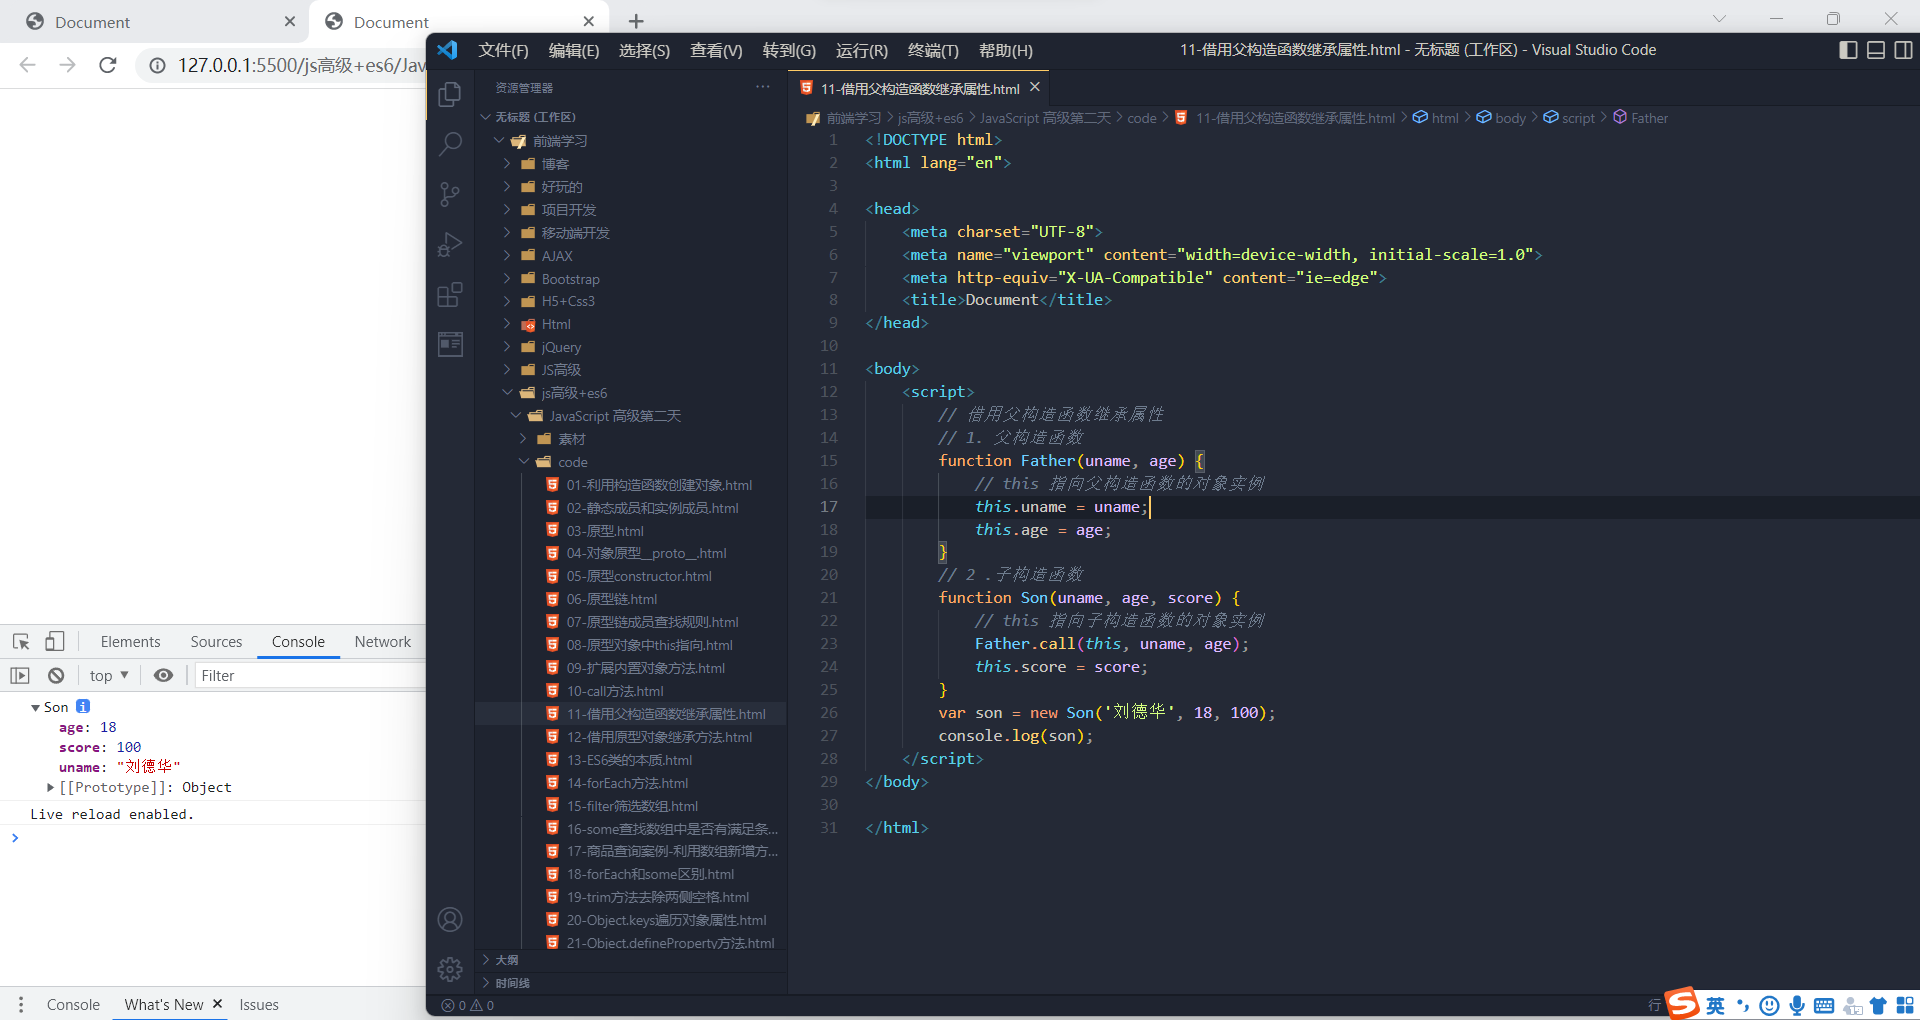Toggle device emulation in DevTools toolbar
The image size is (1920, 1020).
point(55,641)
